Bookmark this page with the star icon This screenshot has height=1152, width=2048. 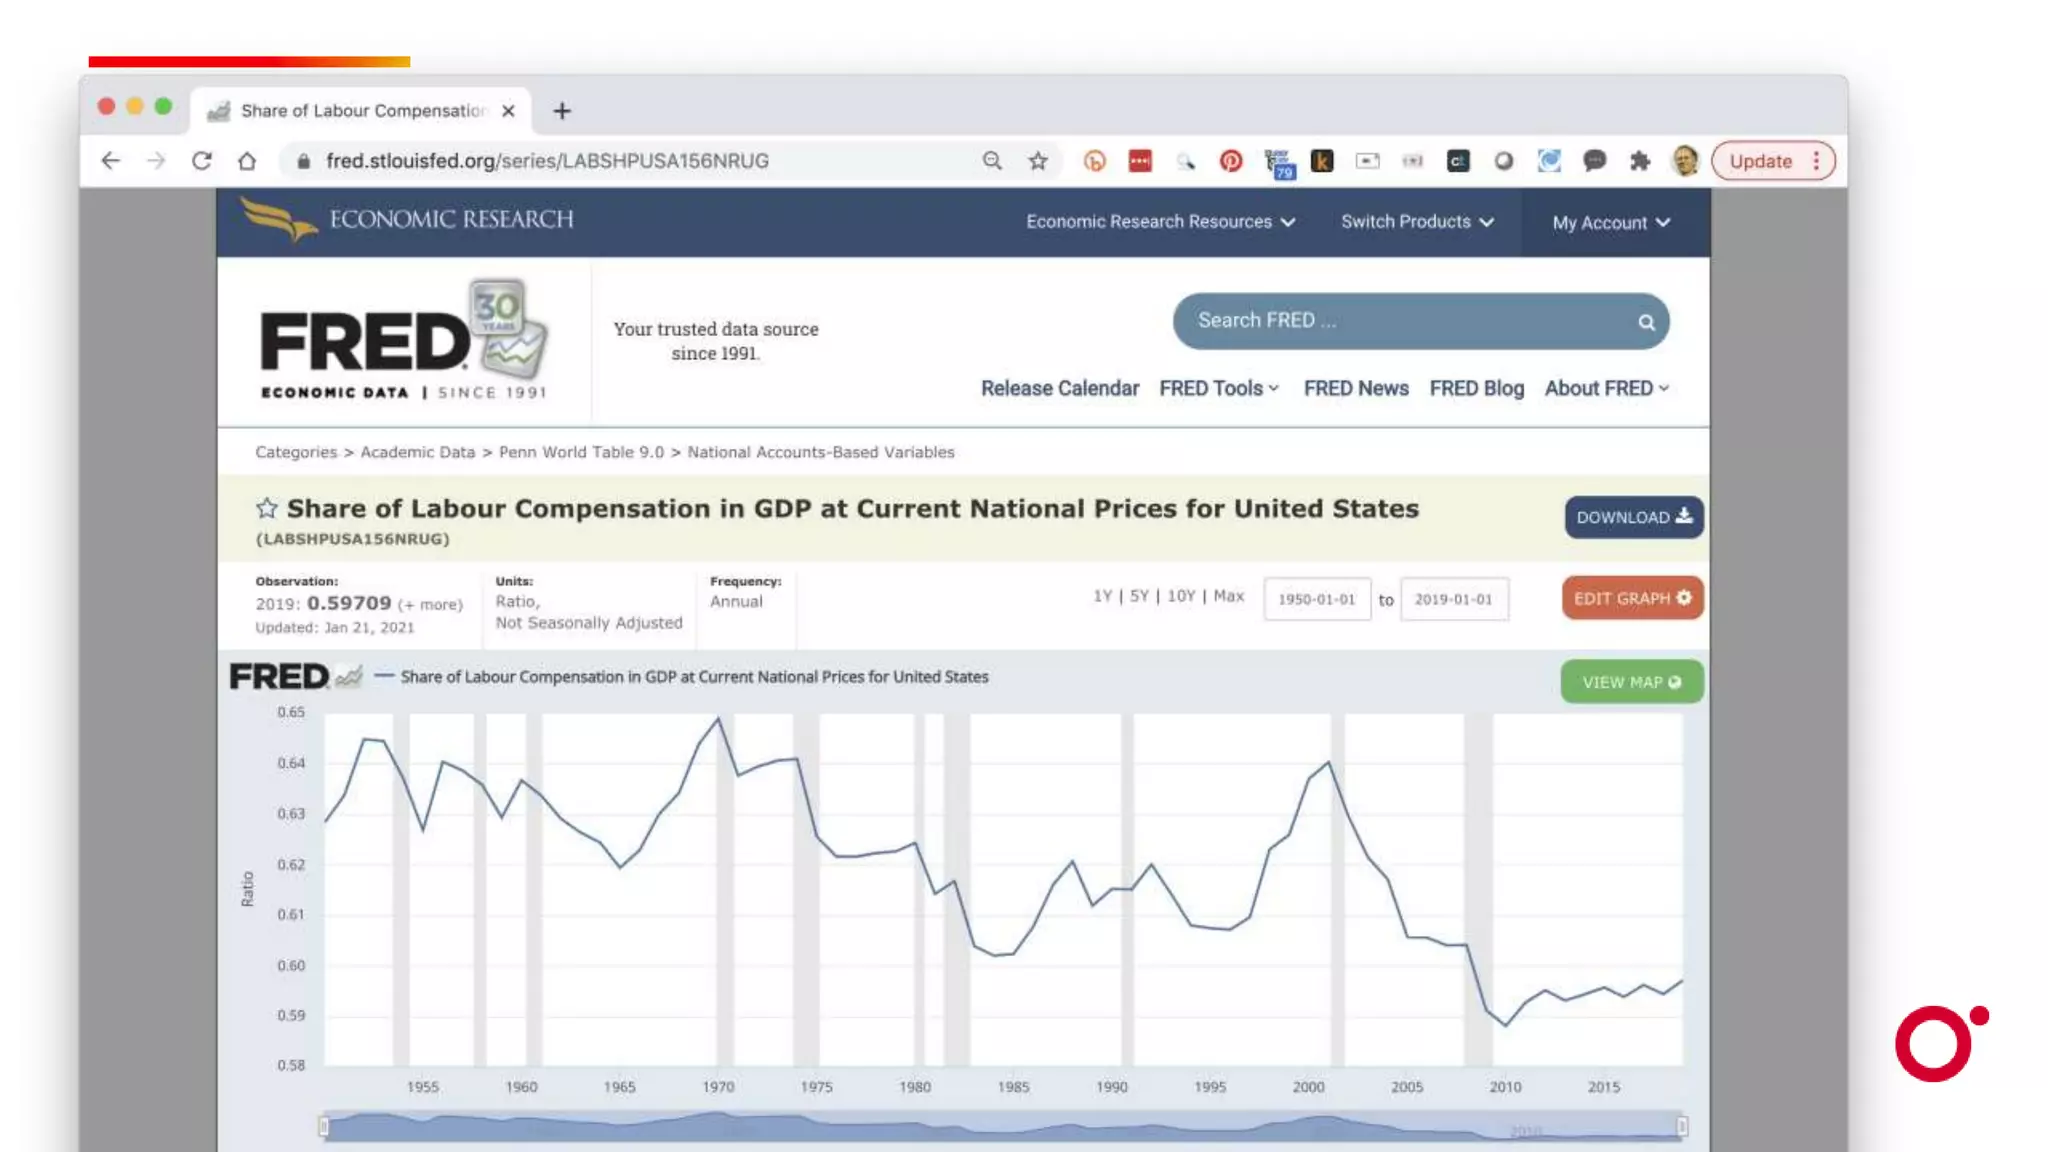1038,161
